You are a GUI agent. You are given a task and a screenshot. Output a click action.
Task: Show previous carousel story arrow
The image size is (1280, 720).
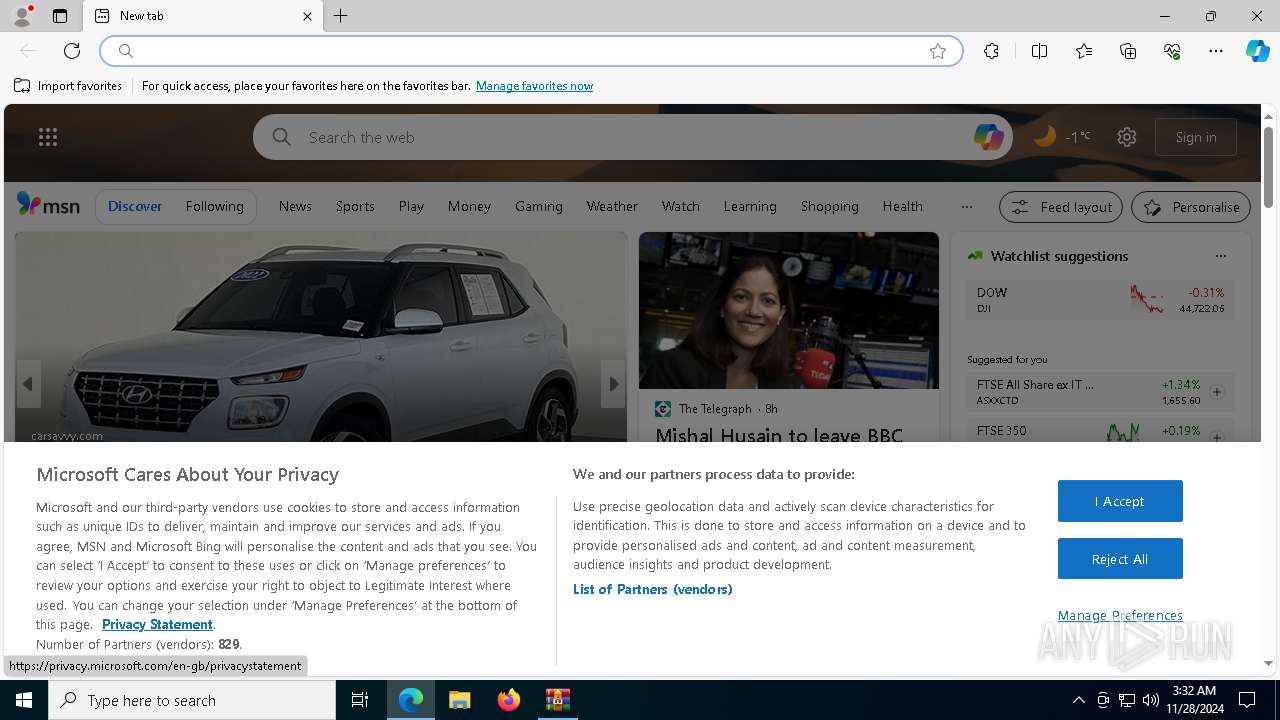click(28, 384)
